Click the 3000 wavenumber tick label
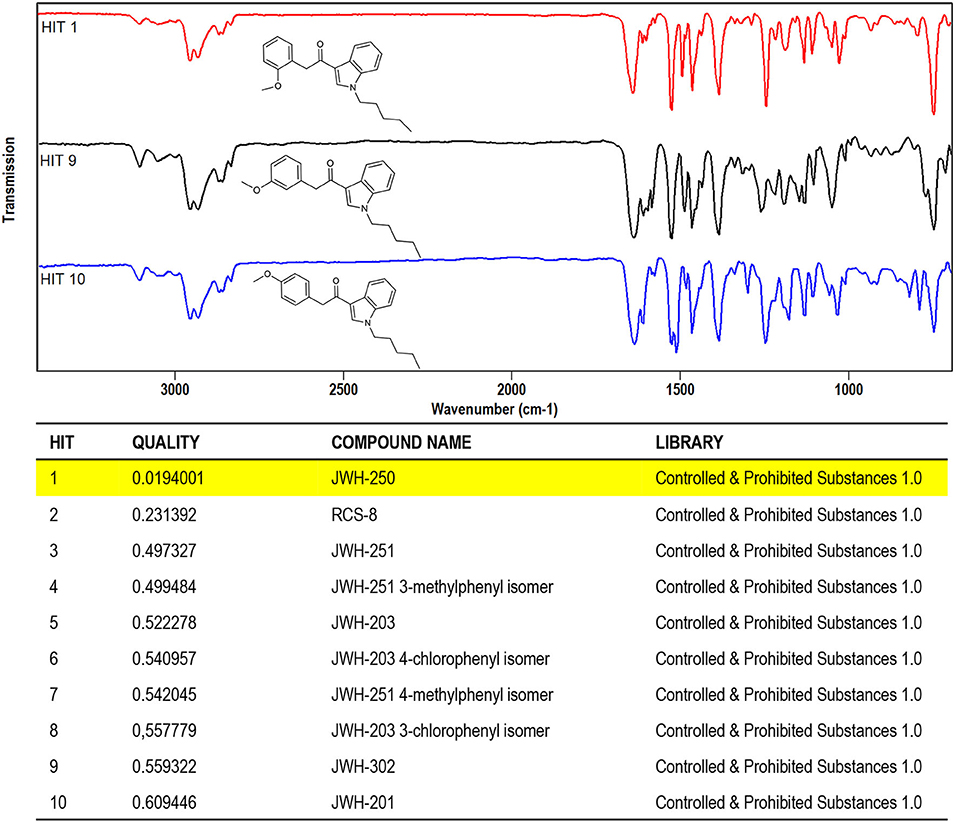Screen dimensions: 957x825 [175, 389]
